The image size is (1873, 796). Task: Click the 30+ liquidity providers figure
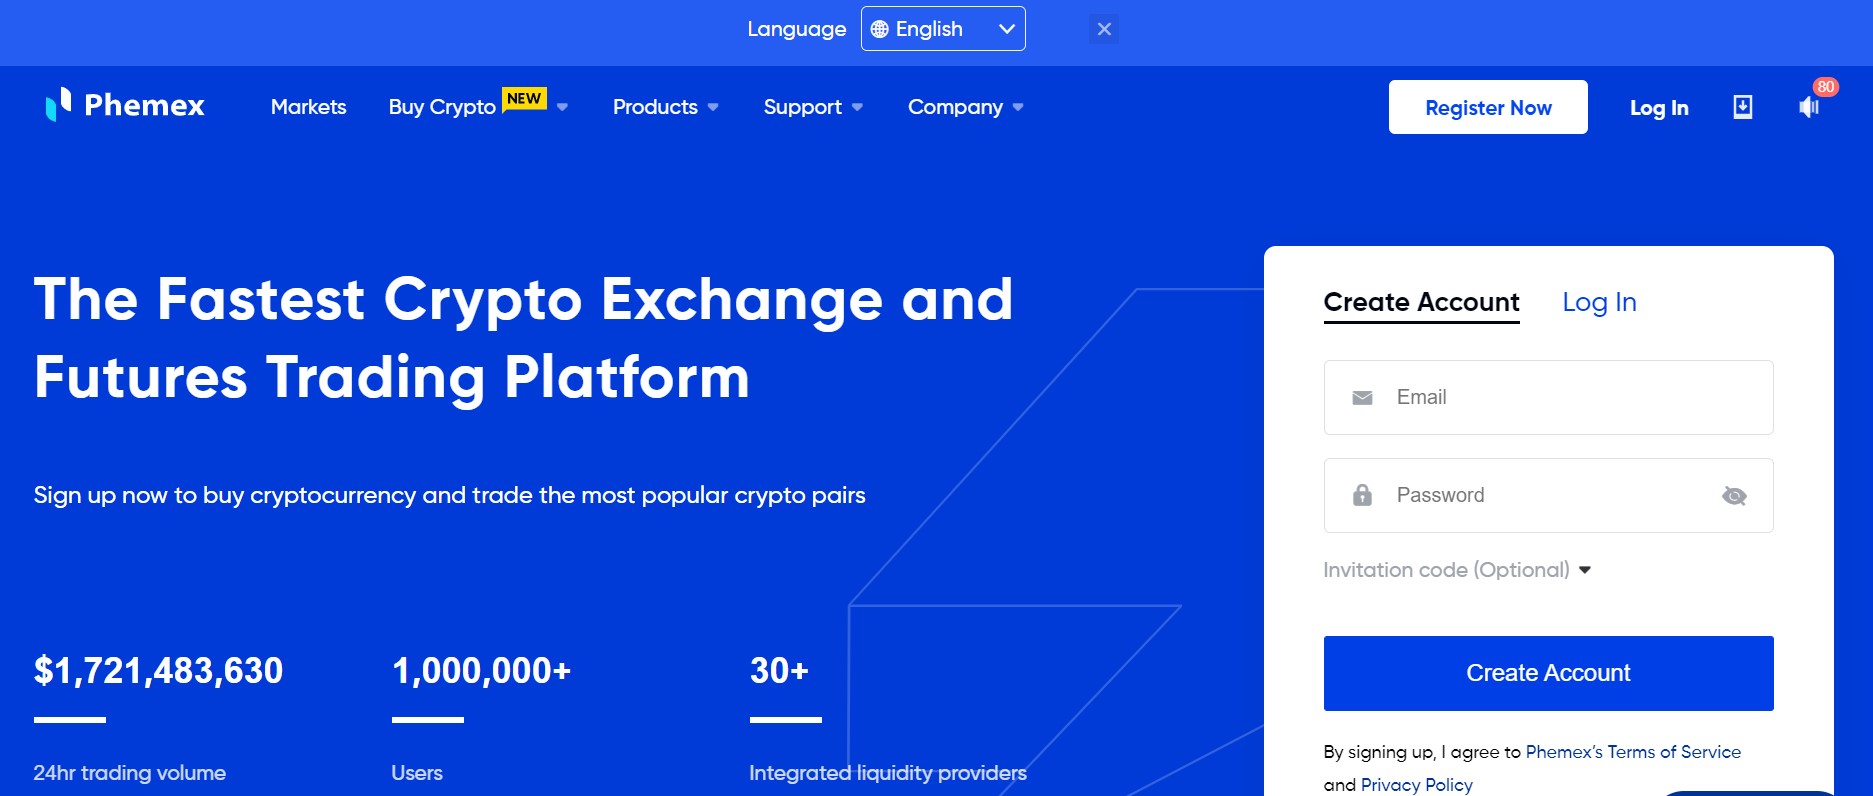[779, 670]
